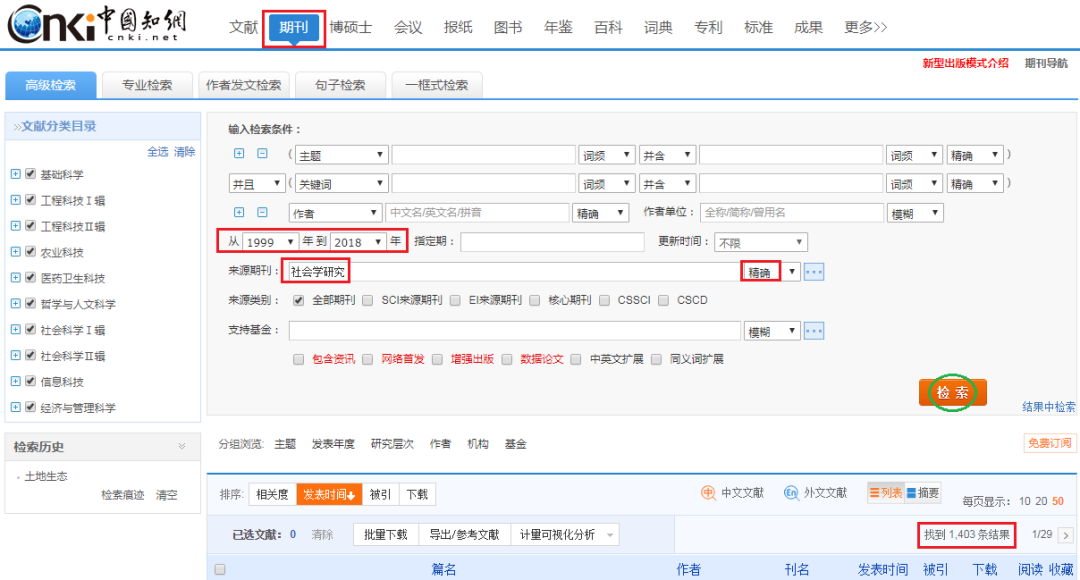Image resolution: width=1080 pixels, height=580 pixels.
Task: Switch results to 列表 list view
Action: [x=885, y=491]
